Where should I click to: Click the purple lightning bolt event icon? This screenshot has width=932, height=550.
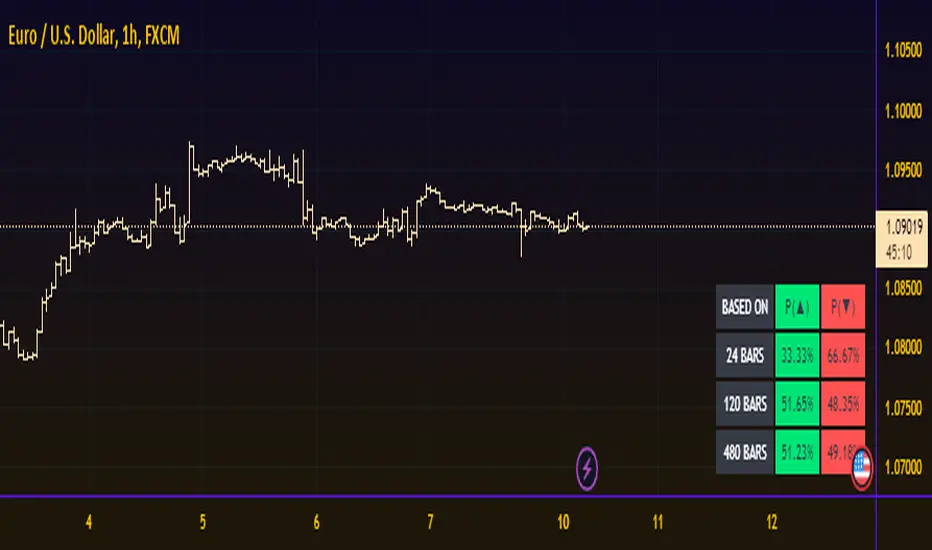point(587,469)
